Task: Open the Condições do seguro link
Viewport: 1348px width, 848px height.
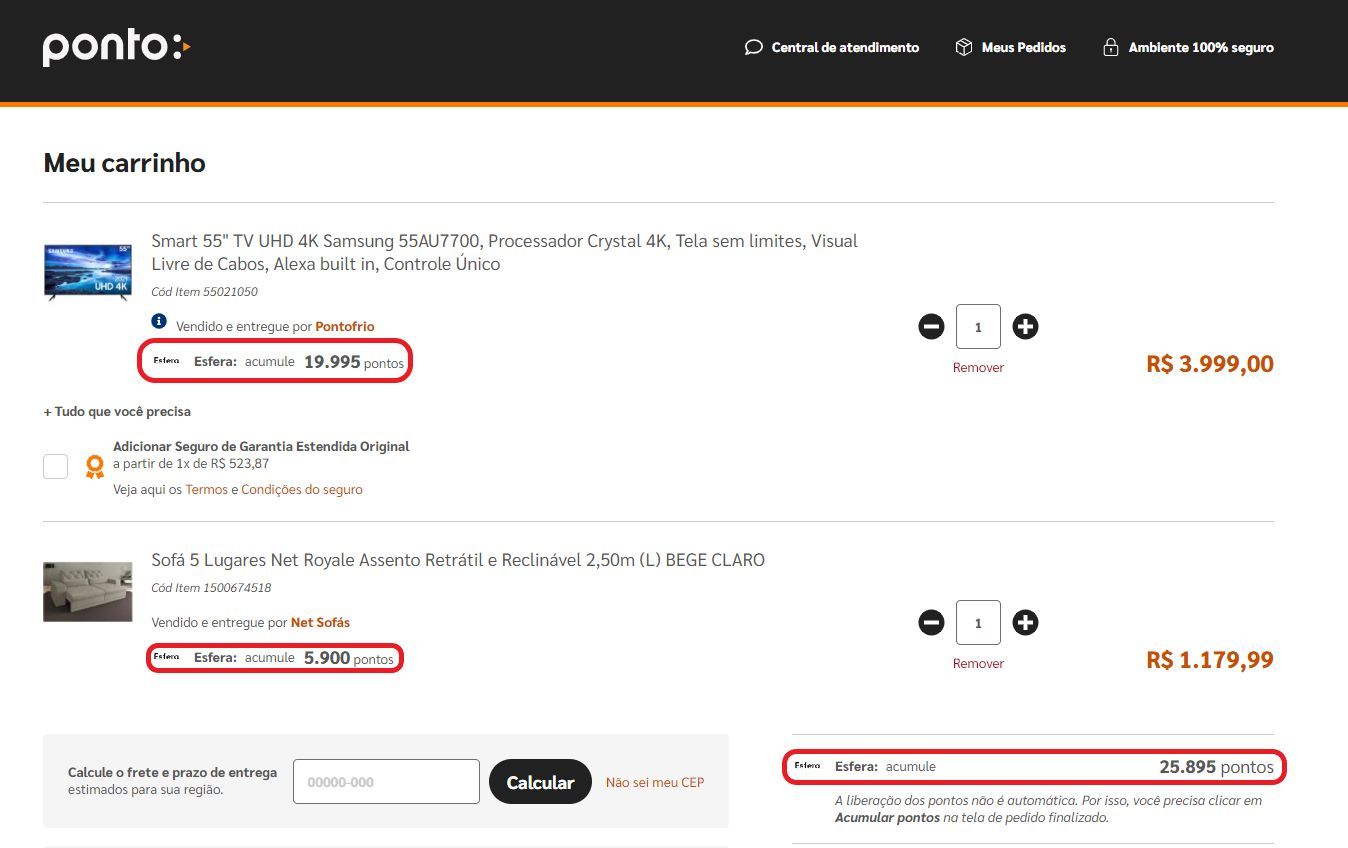Action: point(302,490)
